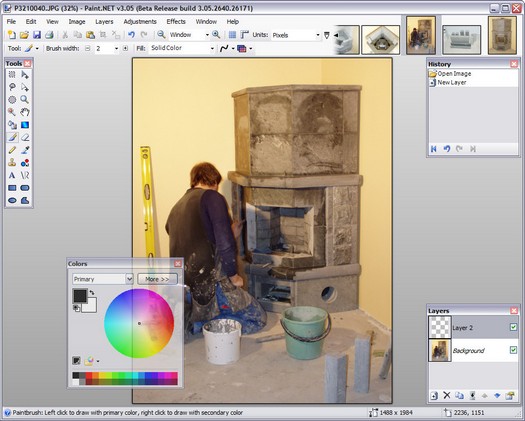Open the Adjustments menu
This screenshot has width=525, height=421.
pyautogui.click(x=140, y=21)
